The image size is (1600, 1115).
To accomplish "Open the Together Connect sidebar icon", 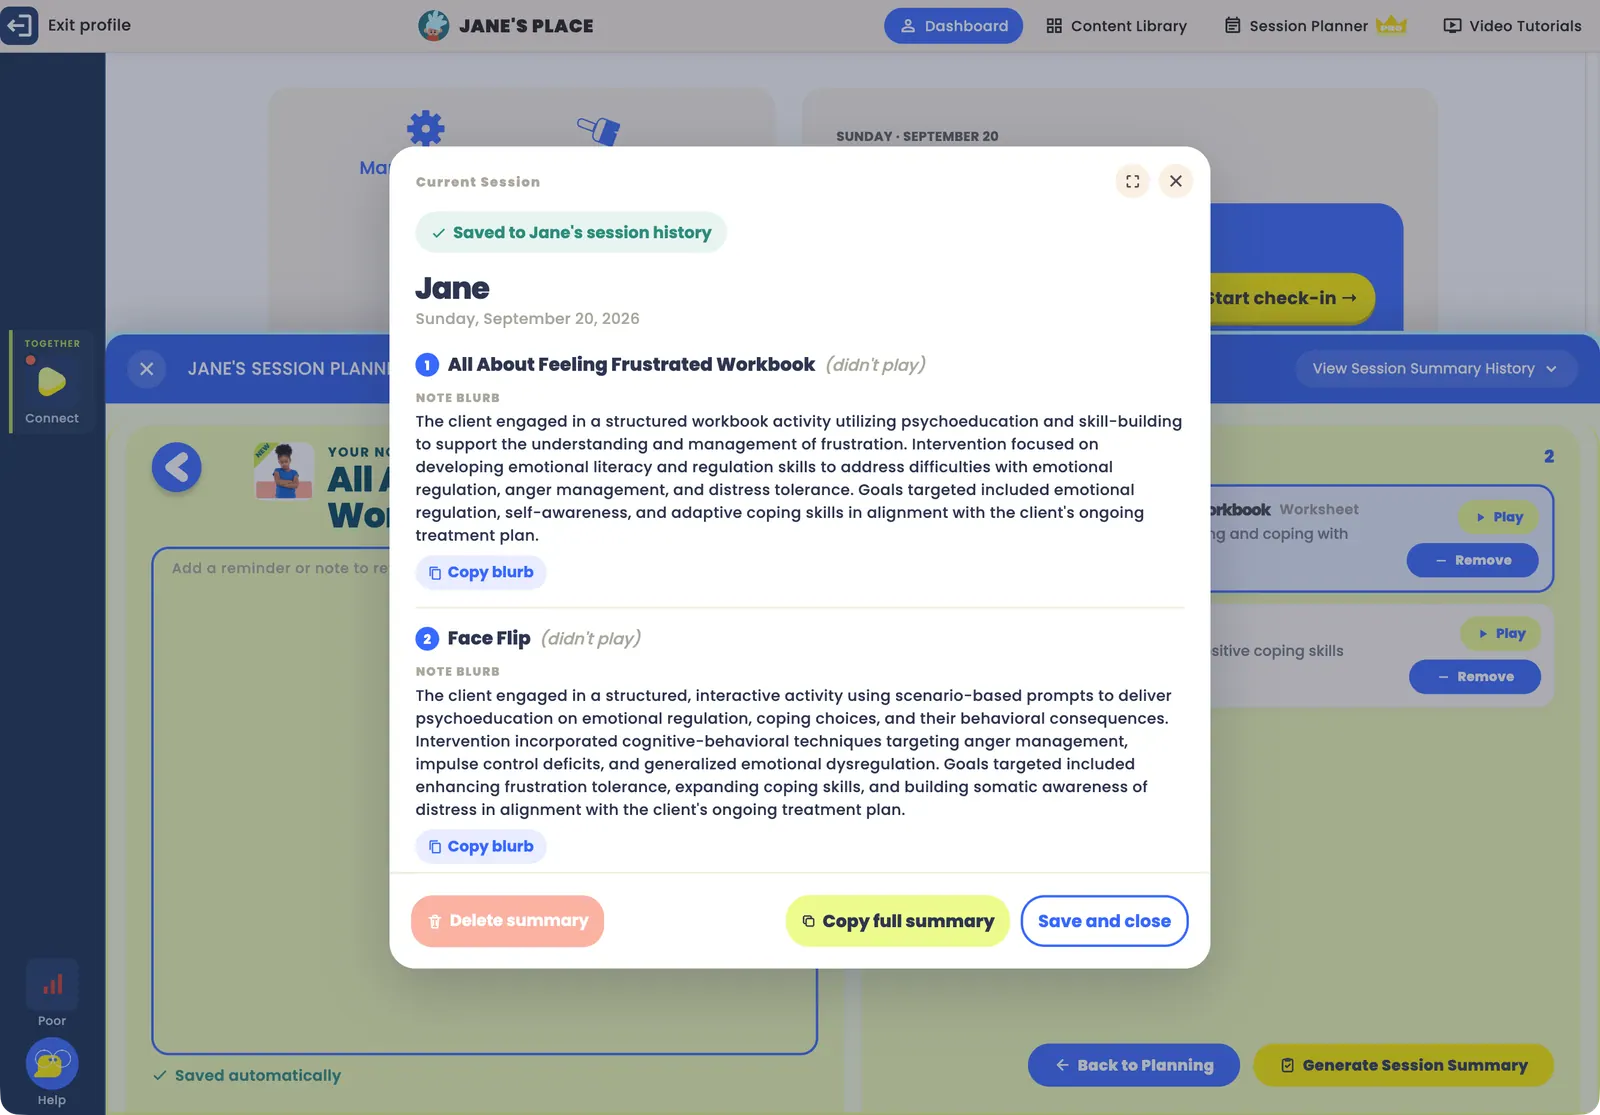I will 52,383.
